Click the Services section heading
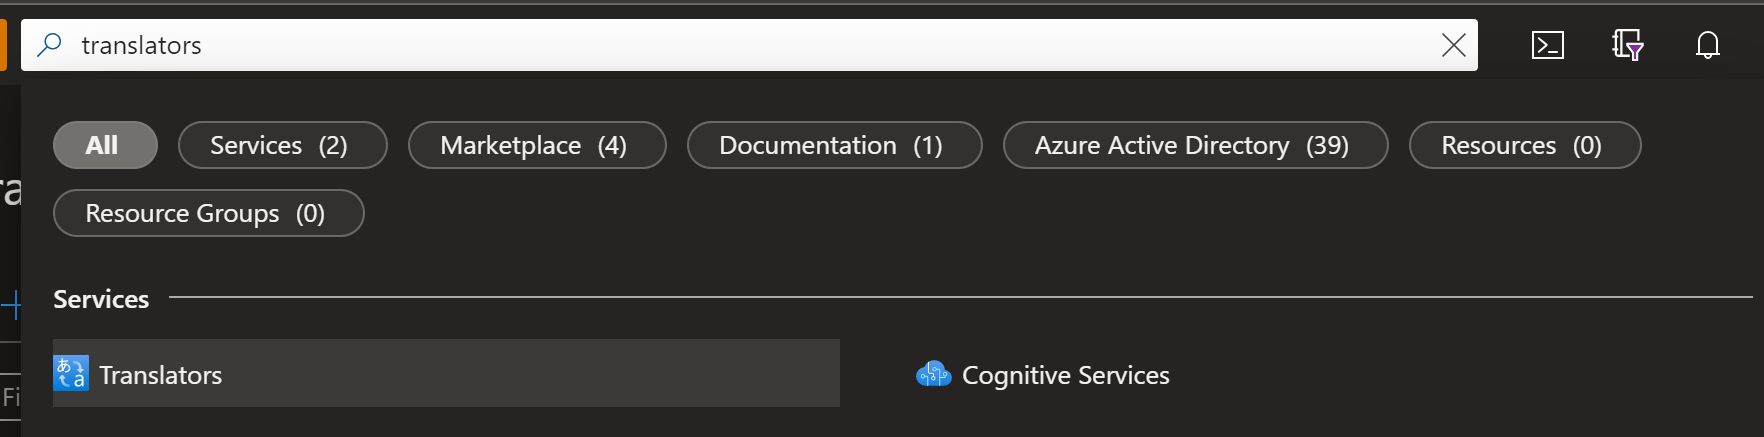 101,299
